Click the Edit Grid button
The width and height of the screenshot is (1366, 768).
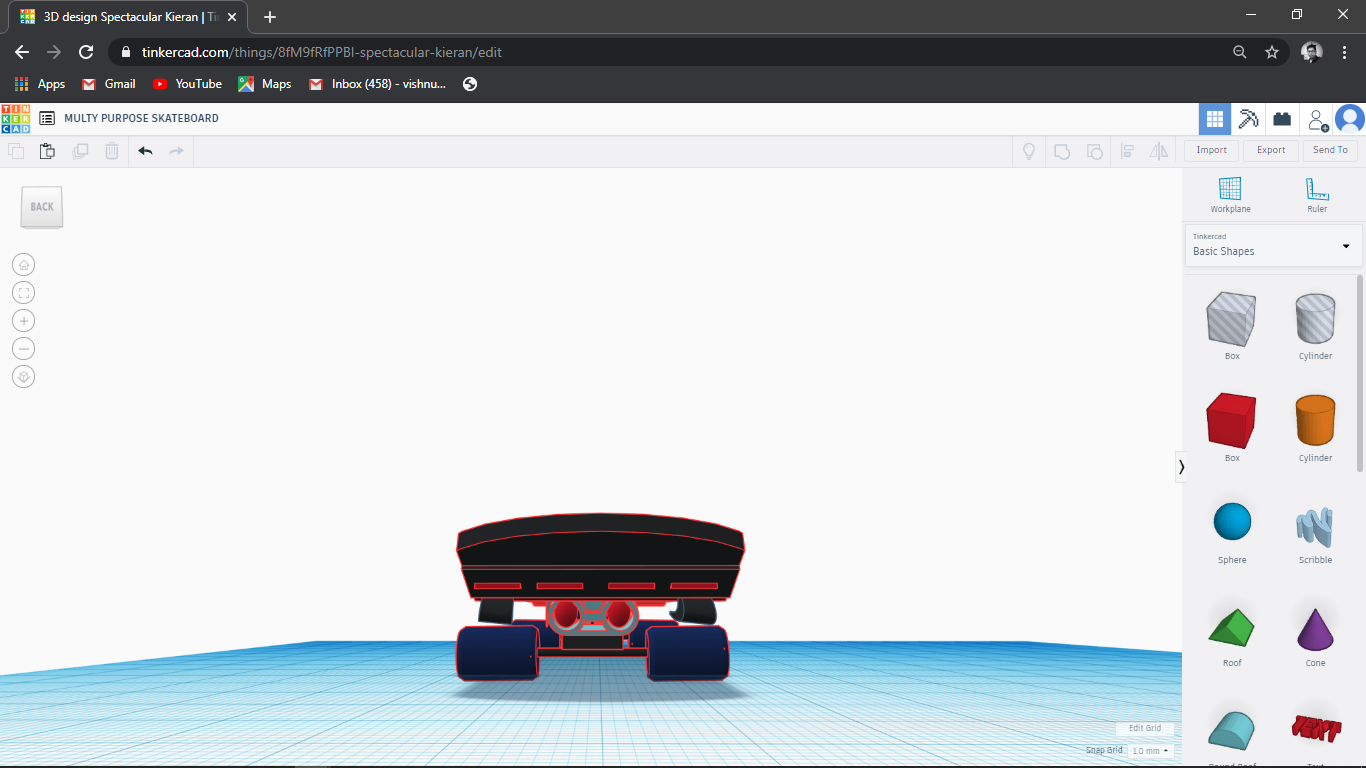1145,728
